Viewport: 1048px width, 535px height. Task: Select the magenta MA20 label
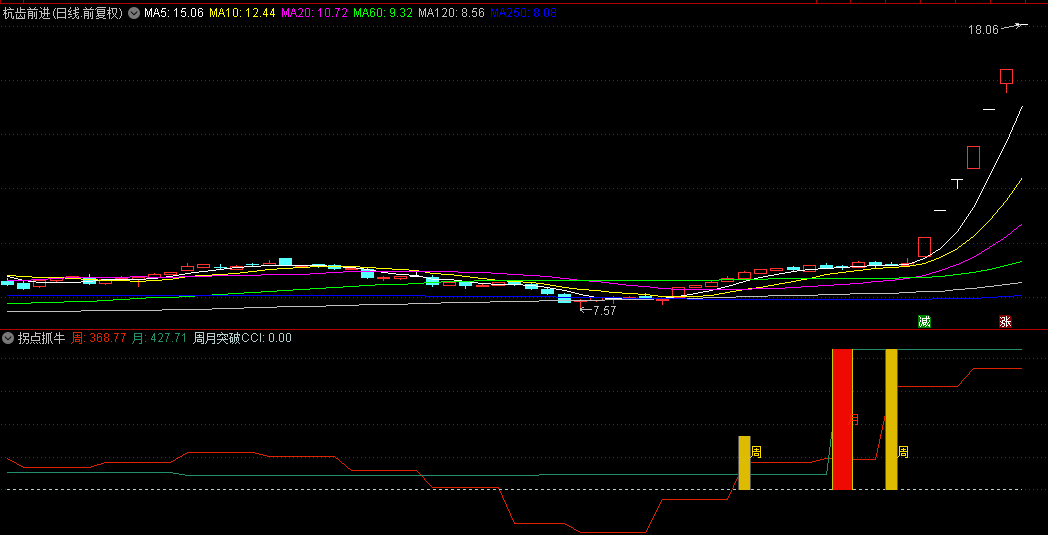[x=314, y=13]
